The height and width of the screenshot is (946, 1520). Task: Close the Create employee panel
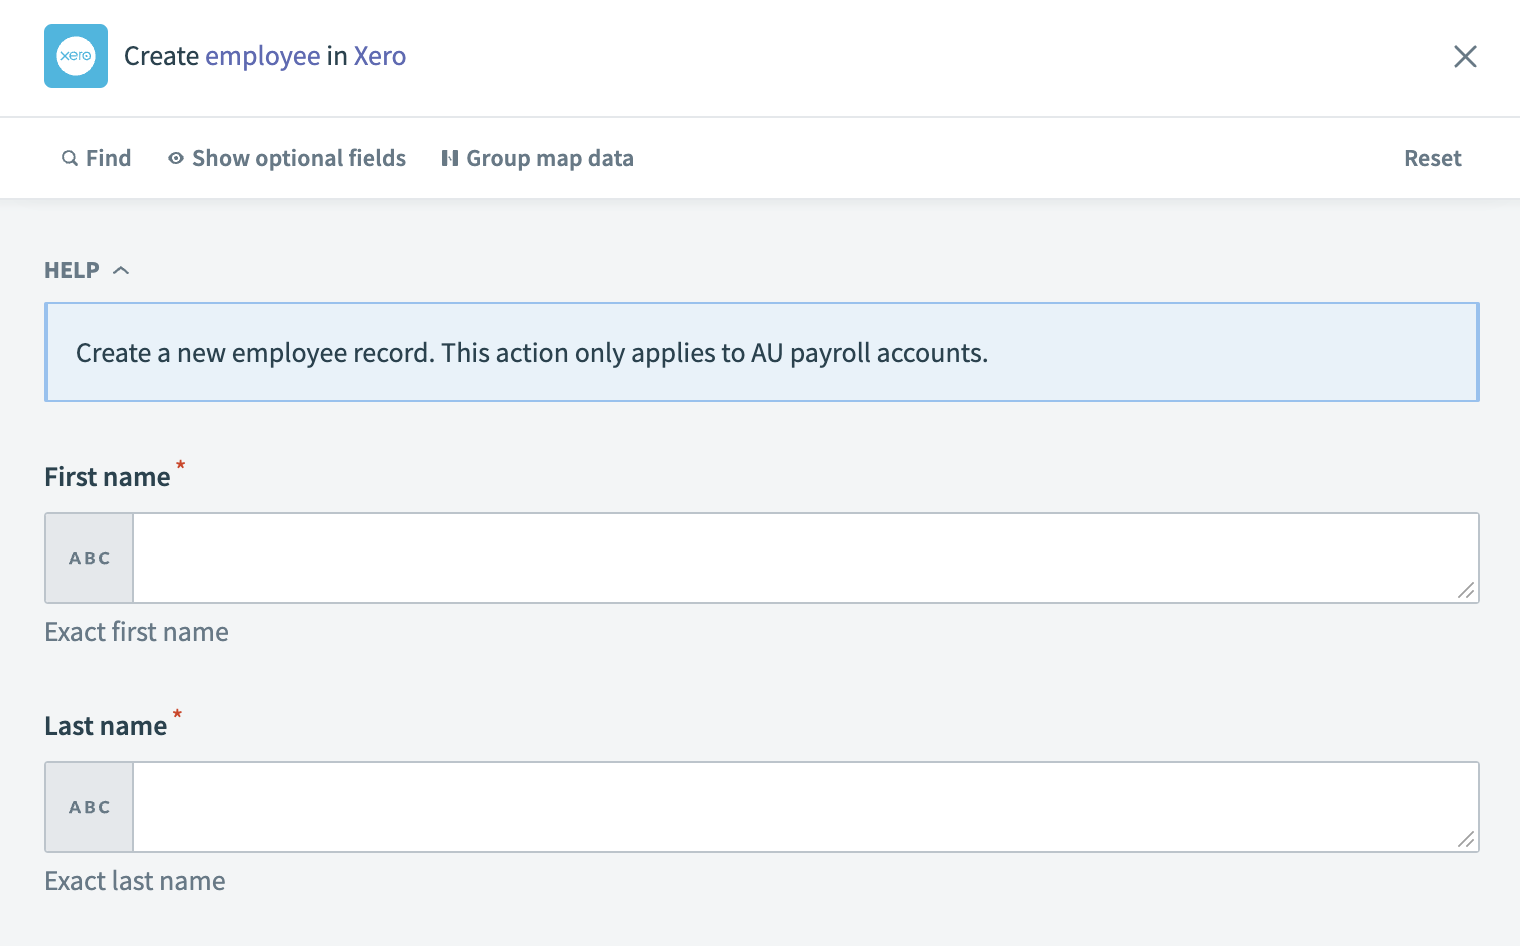1465,56
